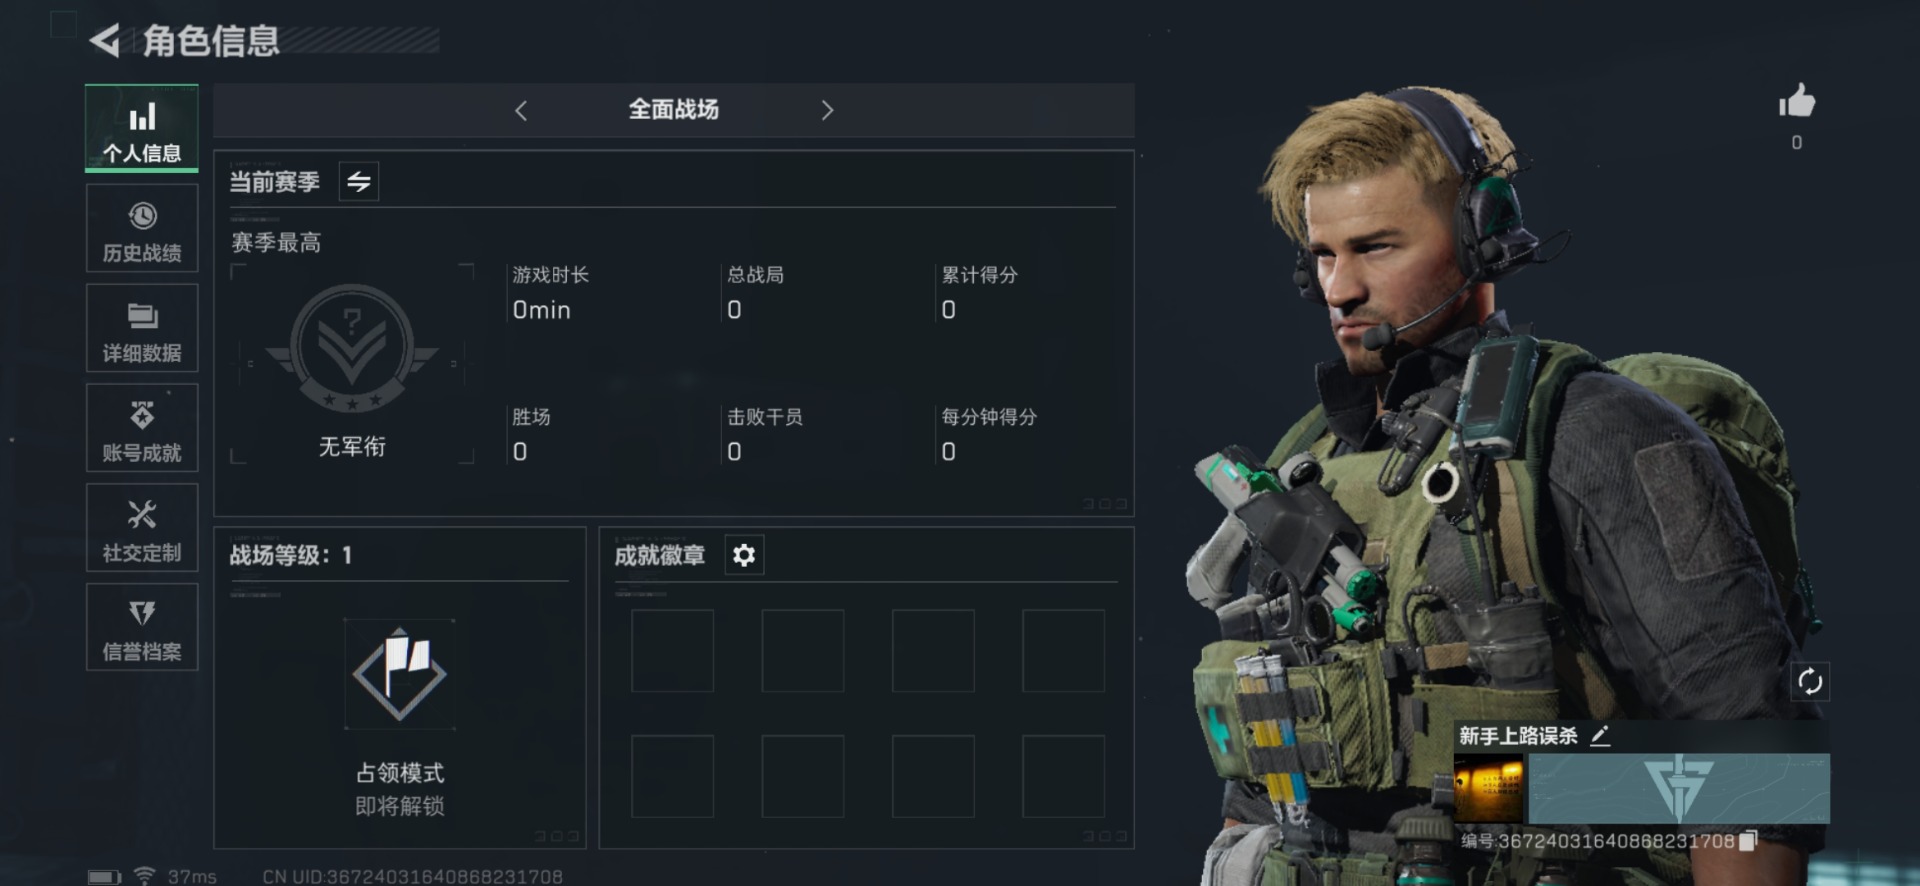This screenshot has width=1920, height=886.
Task: Click the 无军衔 rank emblem
Action: pyautogui.click(x=352, y=348)
